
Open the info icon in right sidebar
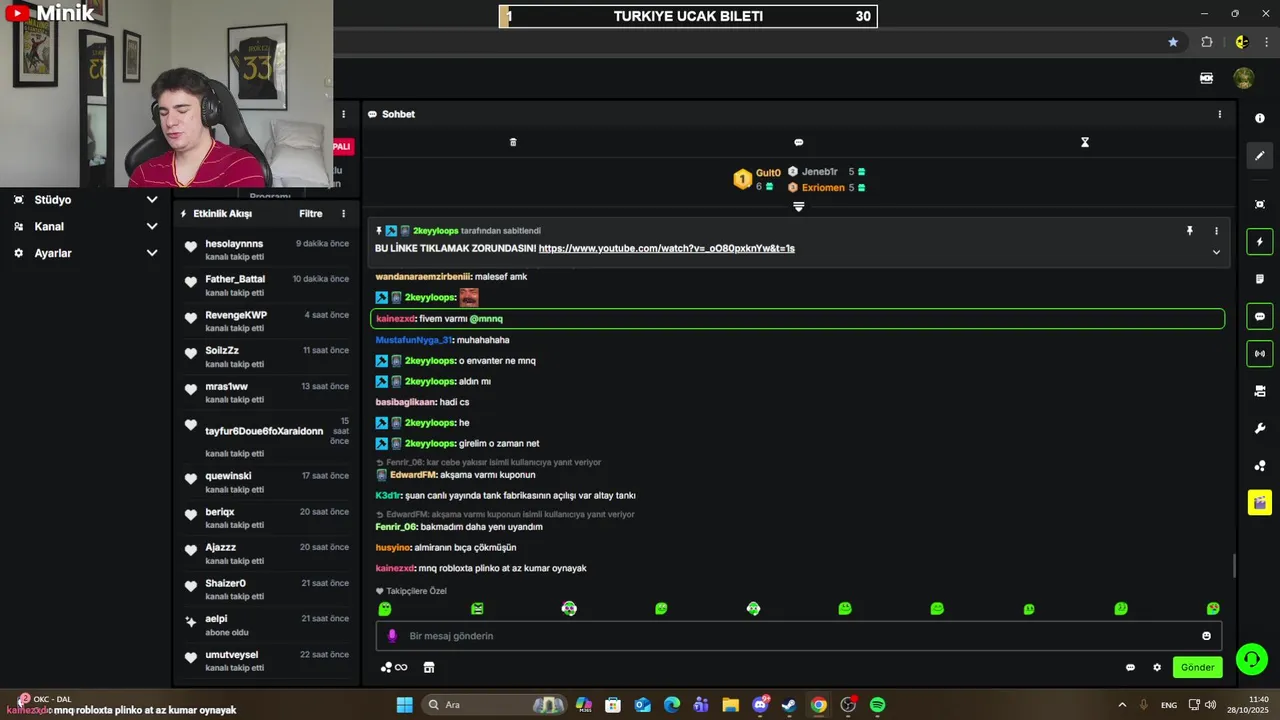pos(1259,118)
